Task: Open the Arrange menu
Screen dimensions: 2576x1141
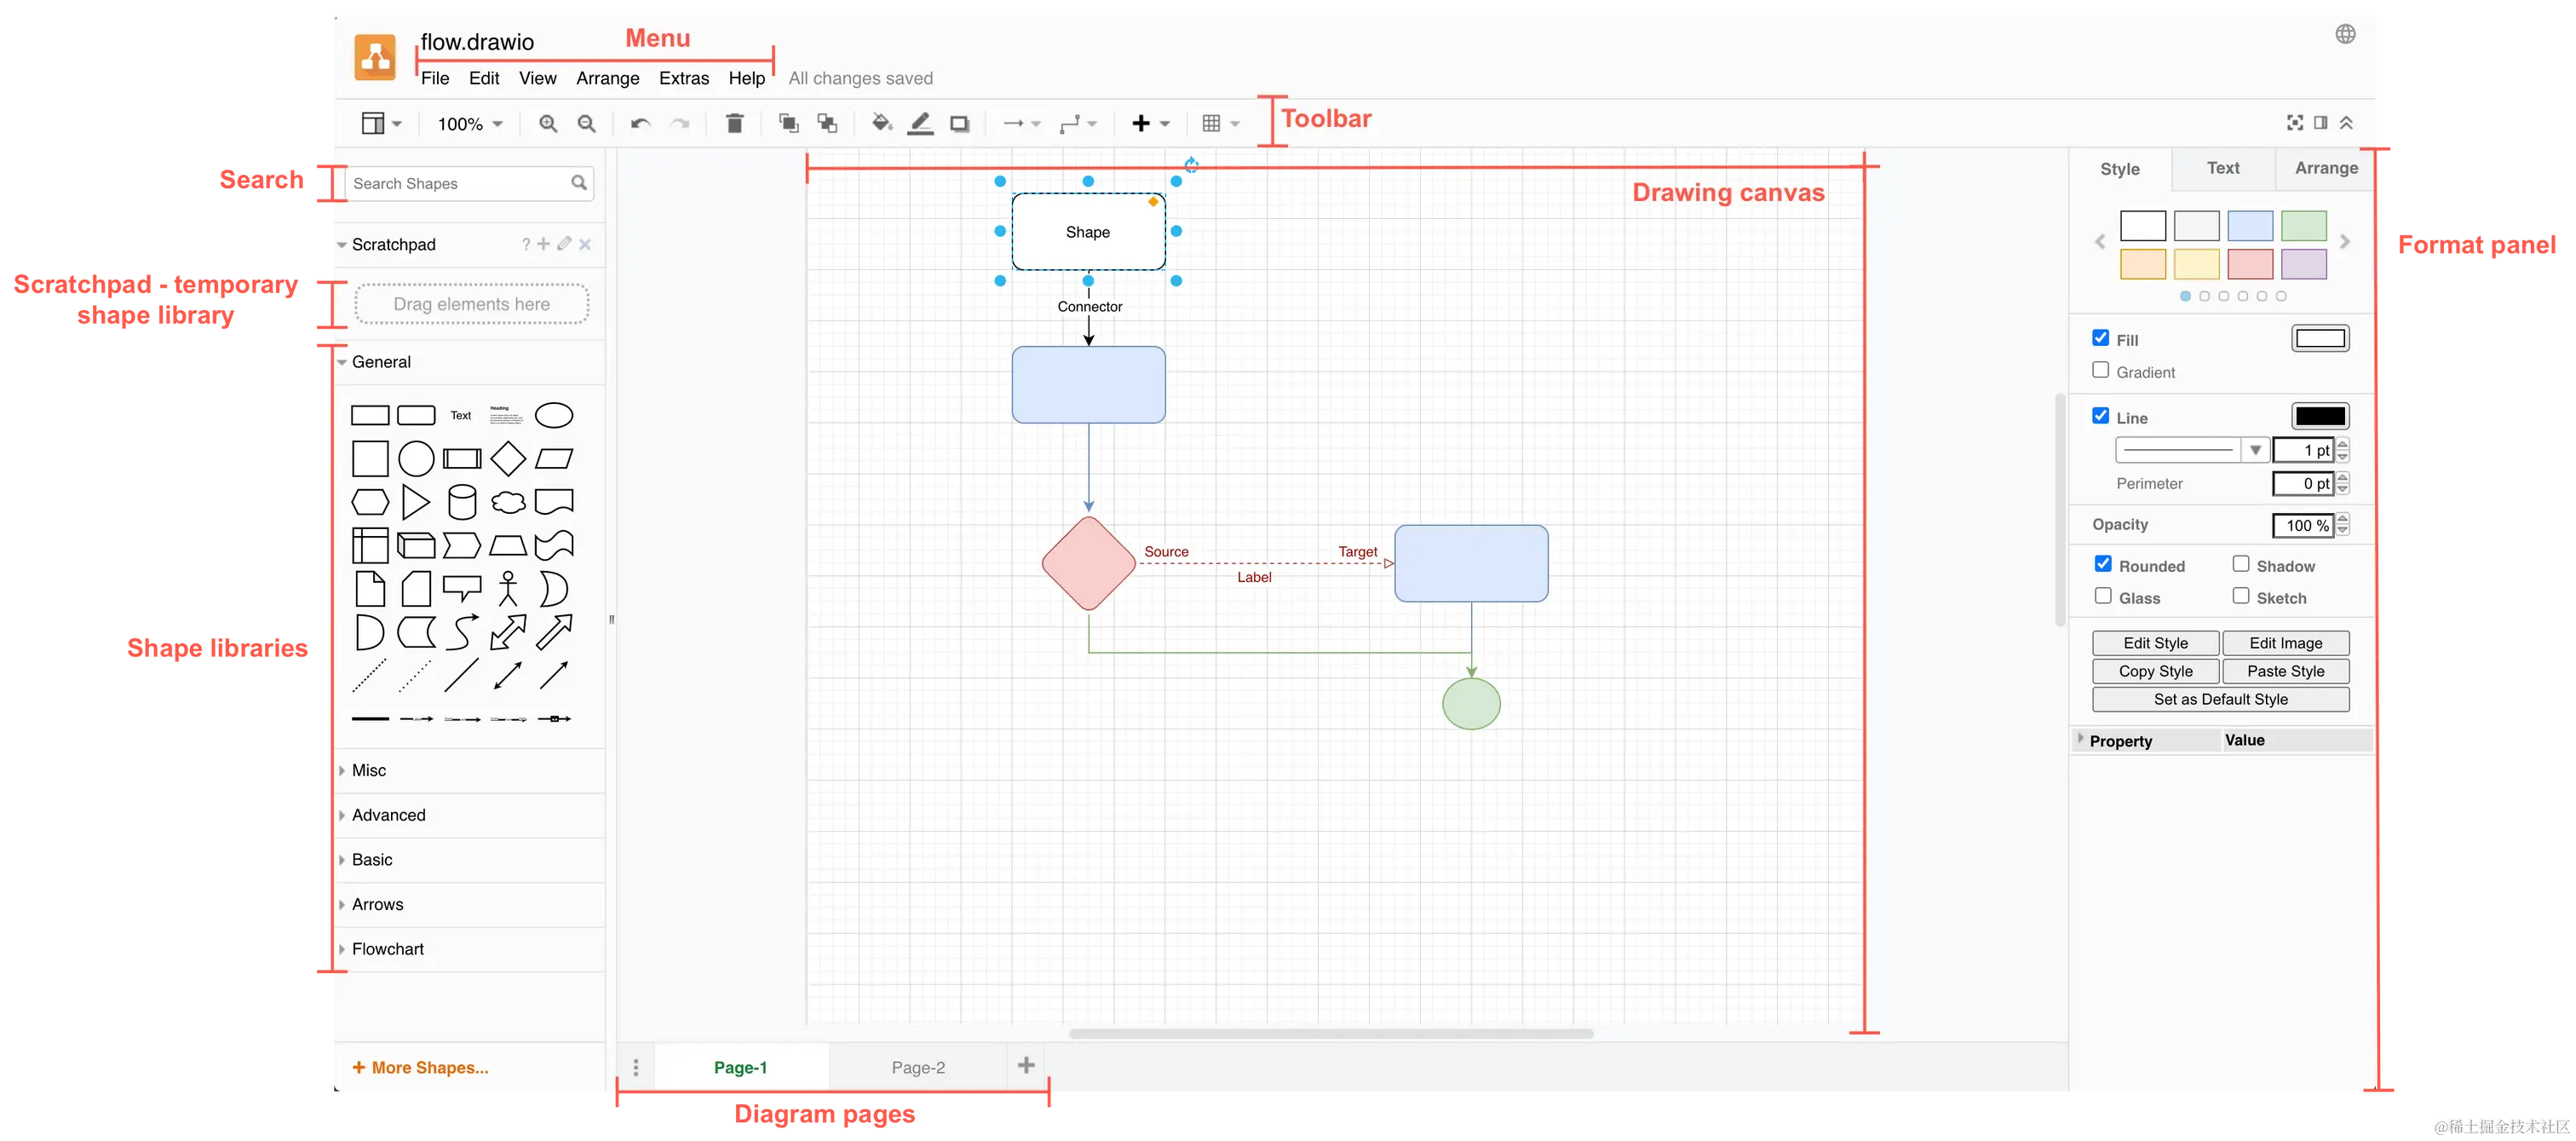Action: click(x=607, y=78)
